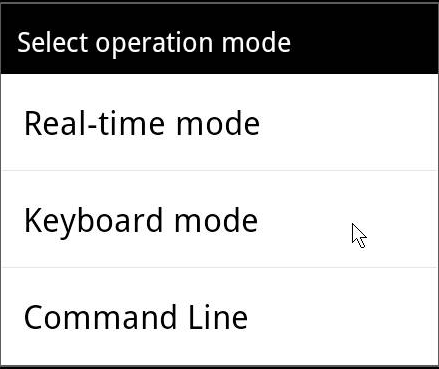Screen dimensions: 439x369
Task: Select Real-time mode option
Action: [219, 122]
